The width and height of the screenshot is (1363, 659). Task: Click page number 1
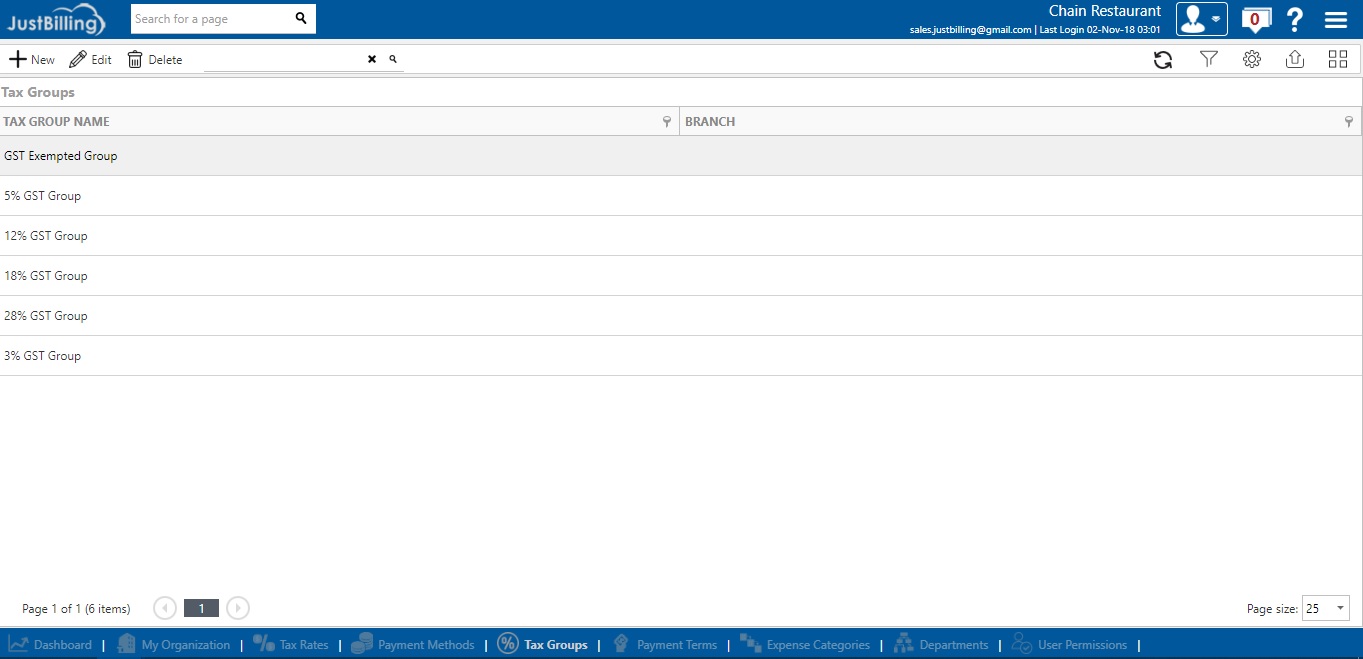pyautogui.click(x=201, y=608)
